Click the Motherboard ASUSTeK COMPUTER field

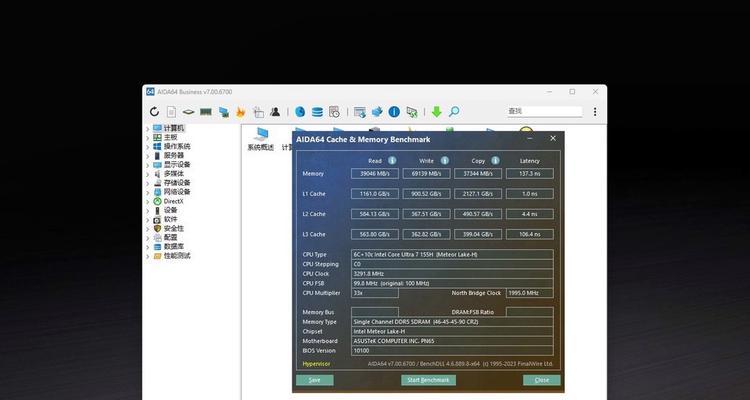(452, 341)
